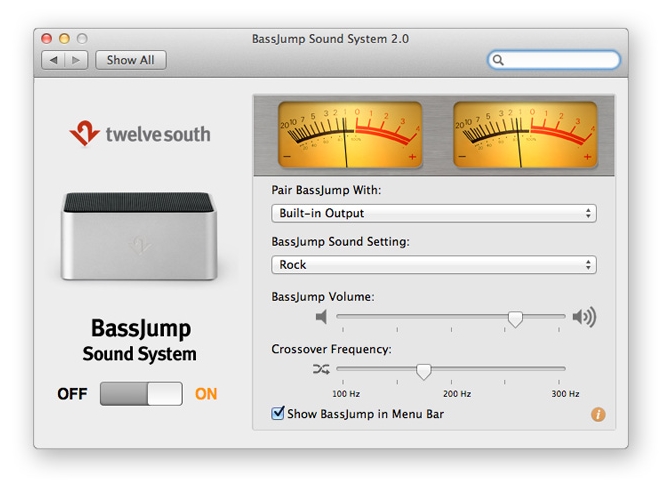
Task: Expand the BassJump Sound Setting dropdown
Action: [433, 265]
